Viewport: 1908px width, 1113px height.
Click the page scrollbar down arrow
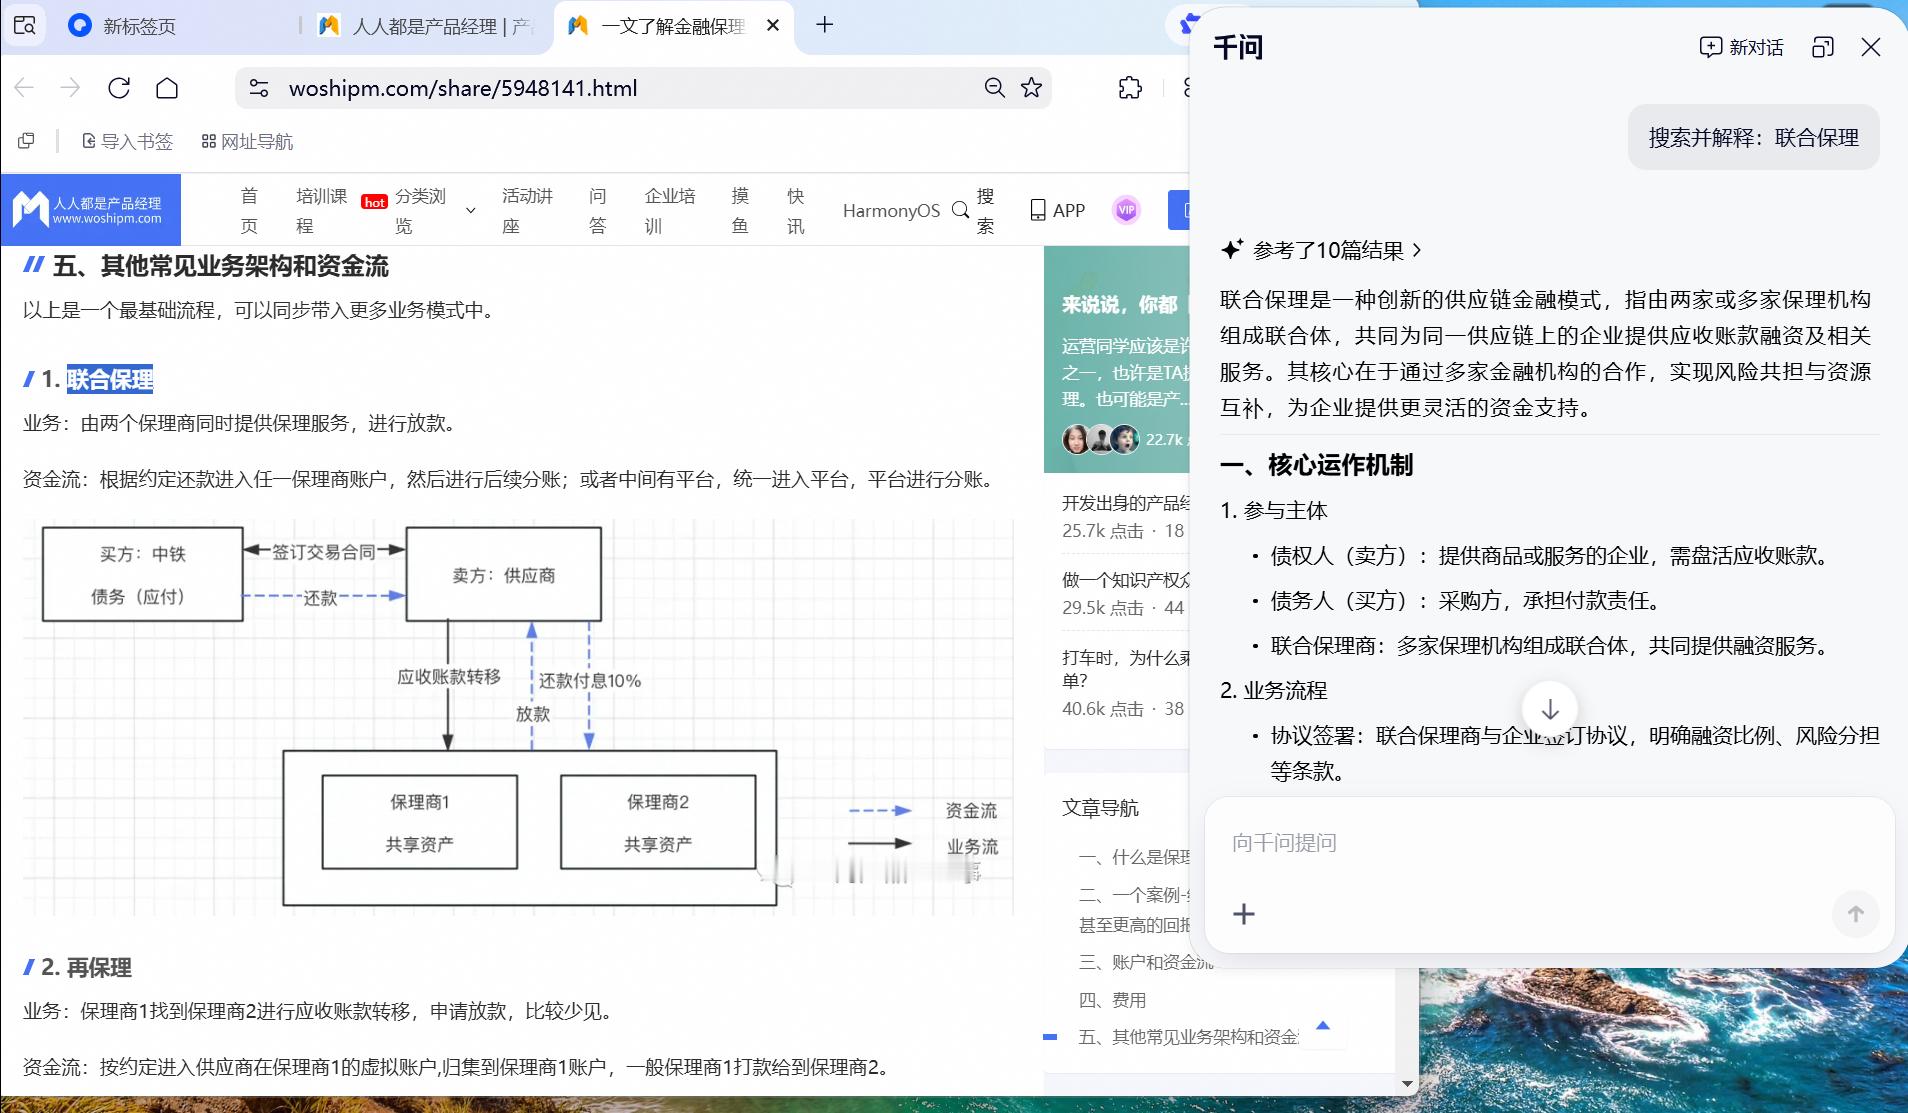pyautogui.click(x=1408, y=1084)
